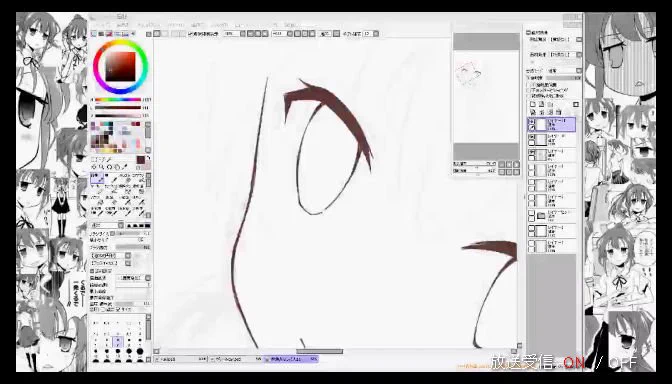672x384 pixels.
Task: Create a new layer folder
Action: pyautogui.click(x=549, y=104)
